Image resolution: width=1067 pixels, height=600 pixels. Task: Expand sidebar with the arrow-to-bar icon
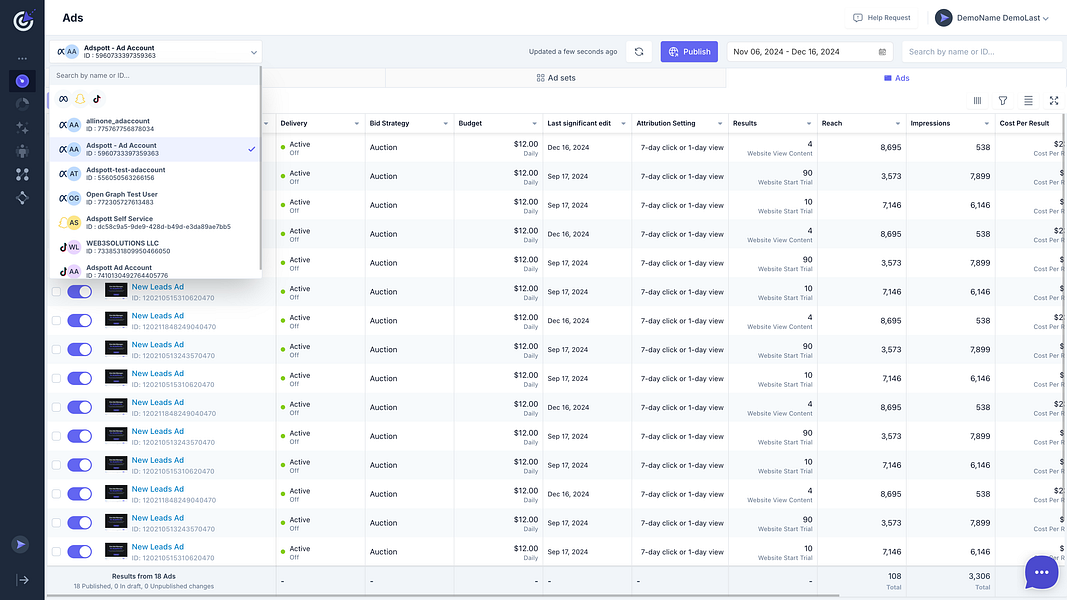click(x=22, y=580)
